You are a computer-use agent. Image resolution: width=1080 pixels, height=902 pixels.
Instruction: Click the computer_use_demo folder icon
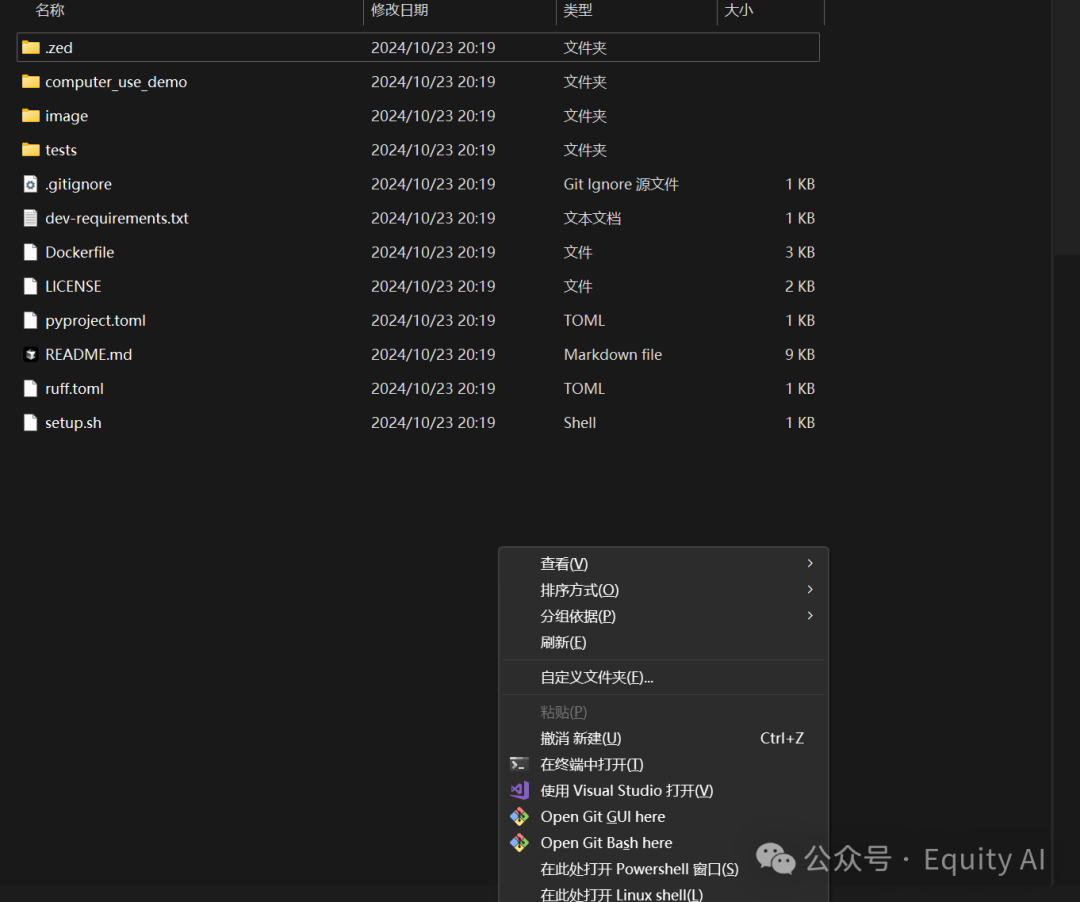[x=30, y=82]
